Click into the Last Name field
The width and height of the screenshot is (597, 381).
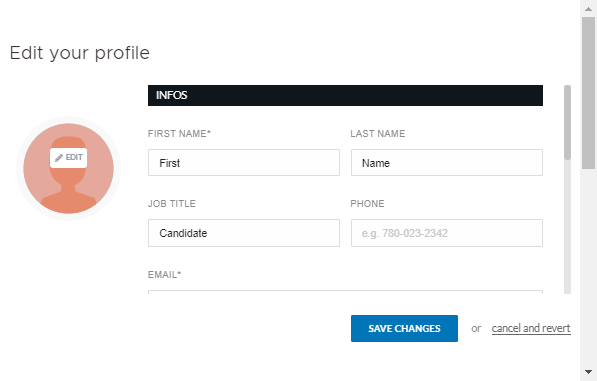447,163
